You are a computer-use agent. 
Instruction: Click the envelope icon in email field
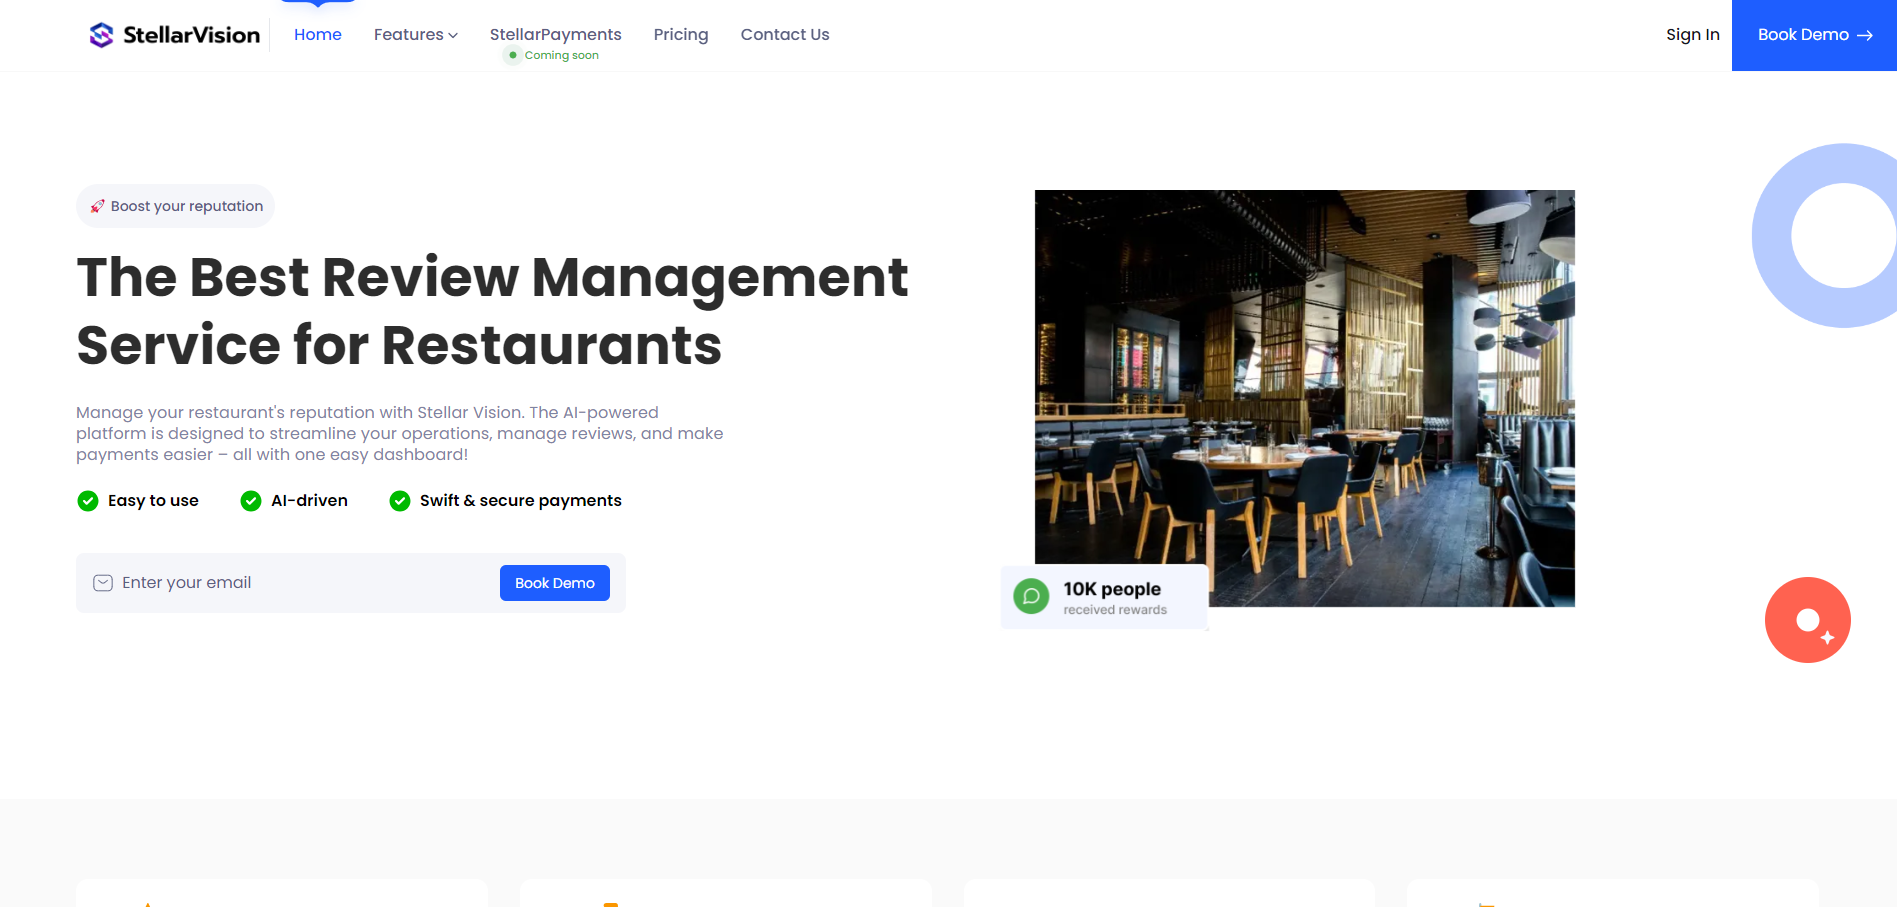tap(103, 583)
